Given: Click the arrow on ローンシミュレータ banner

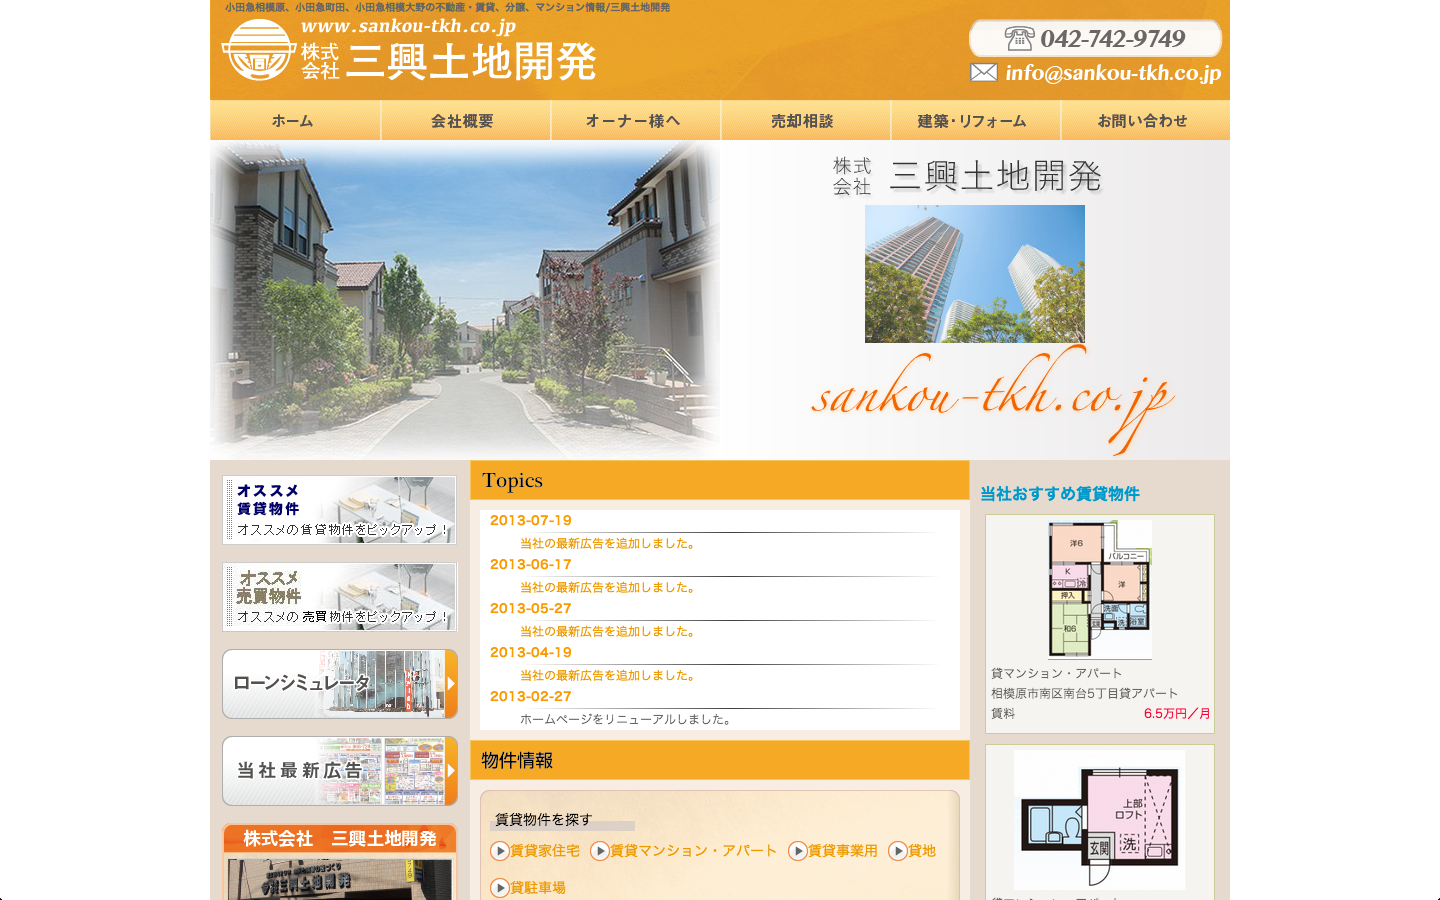Looking at the screenshot, I should (x=451, y=684).
